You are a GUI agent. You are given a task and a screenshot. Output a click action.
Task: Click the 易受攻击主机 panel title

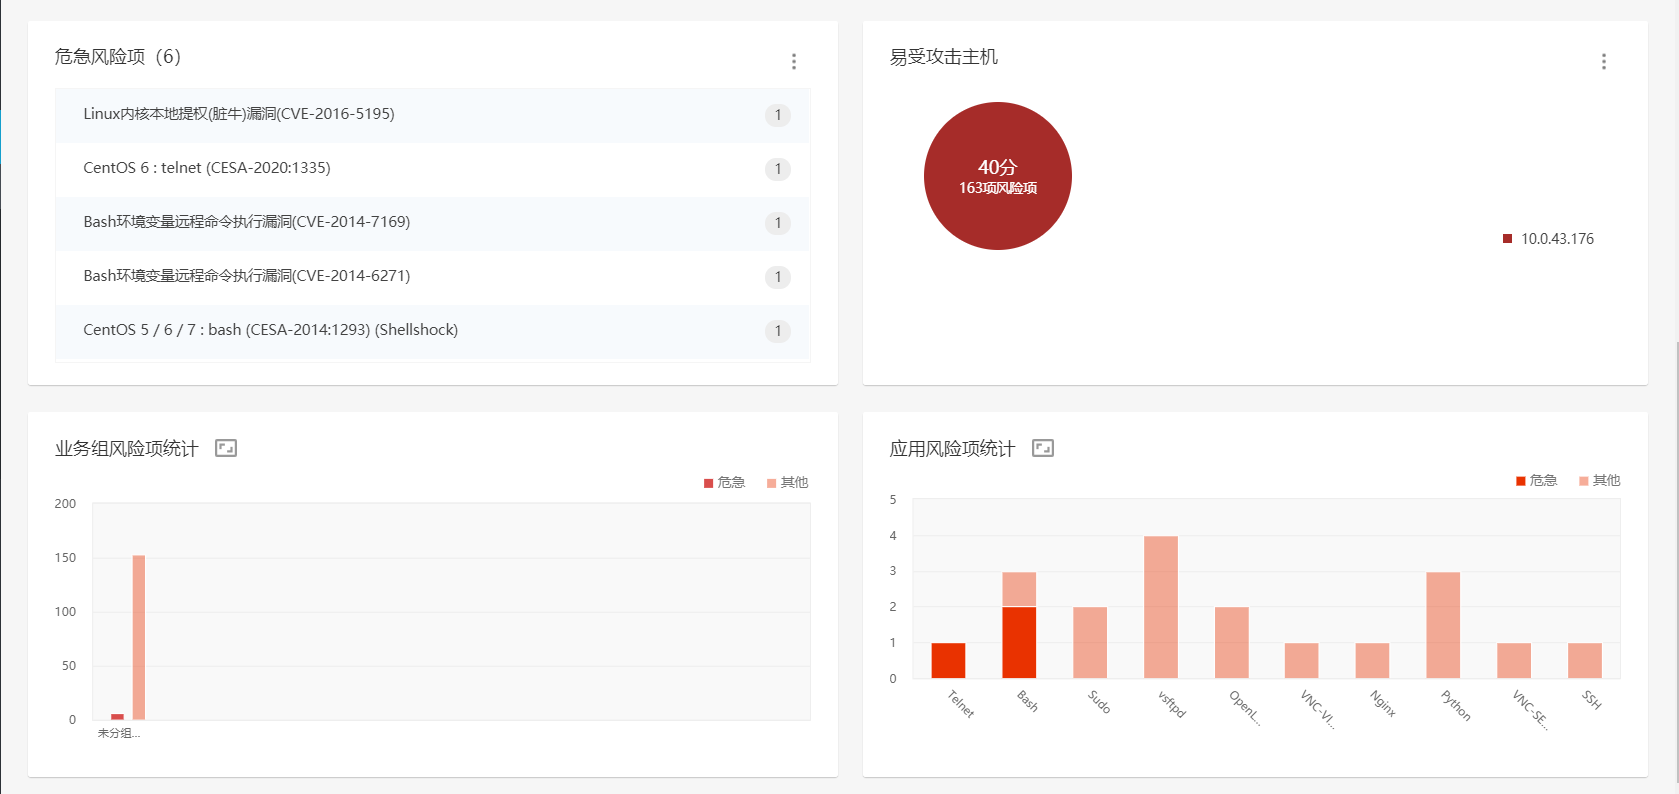(944, 57)
